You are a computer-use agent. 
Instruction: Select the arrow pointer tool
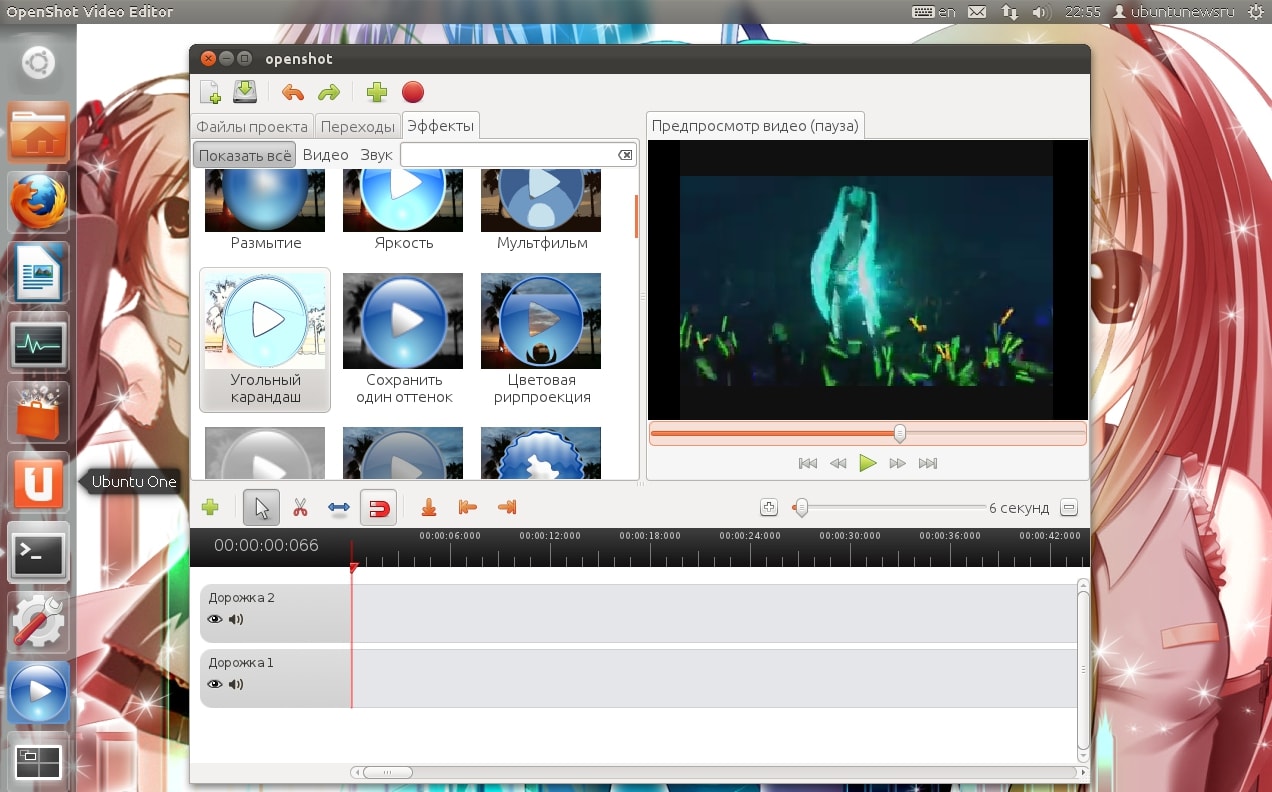[x=262, y=508]
